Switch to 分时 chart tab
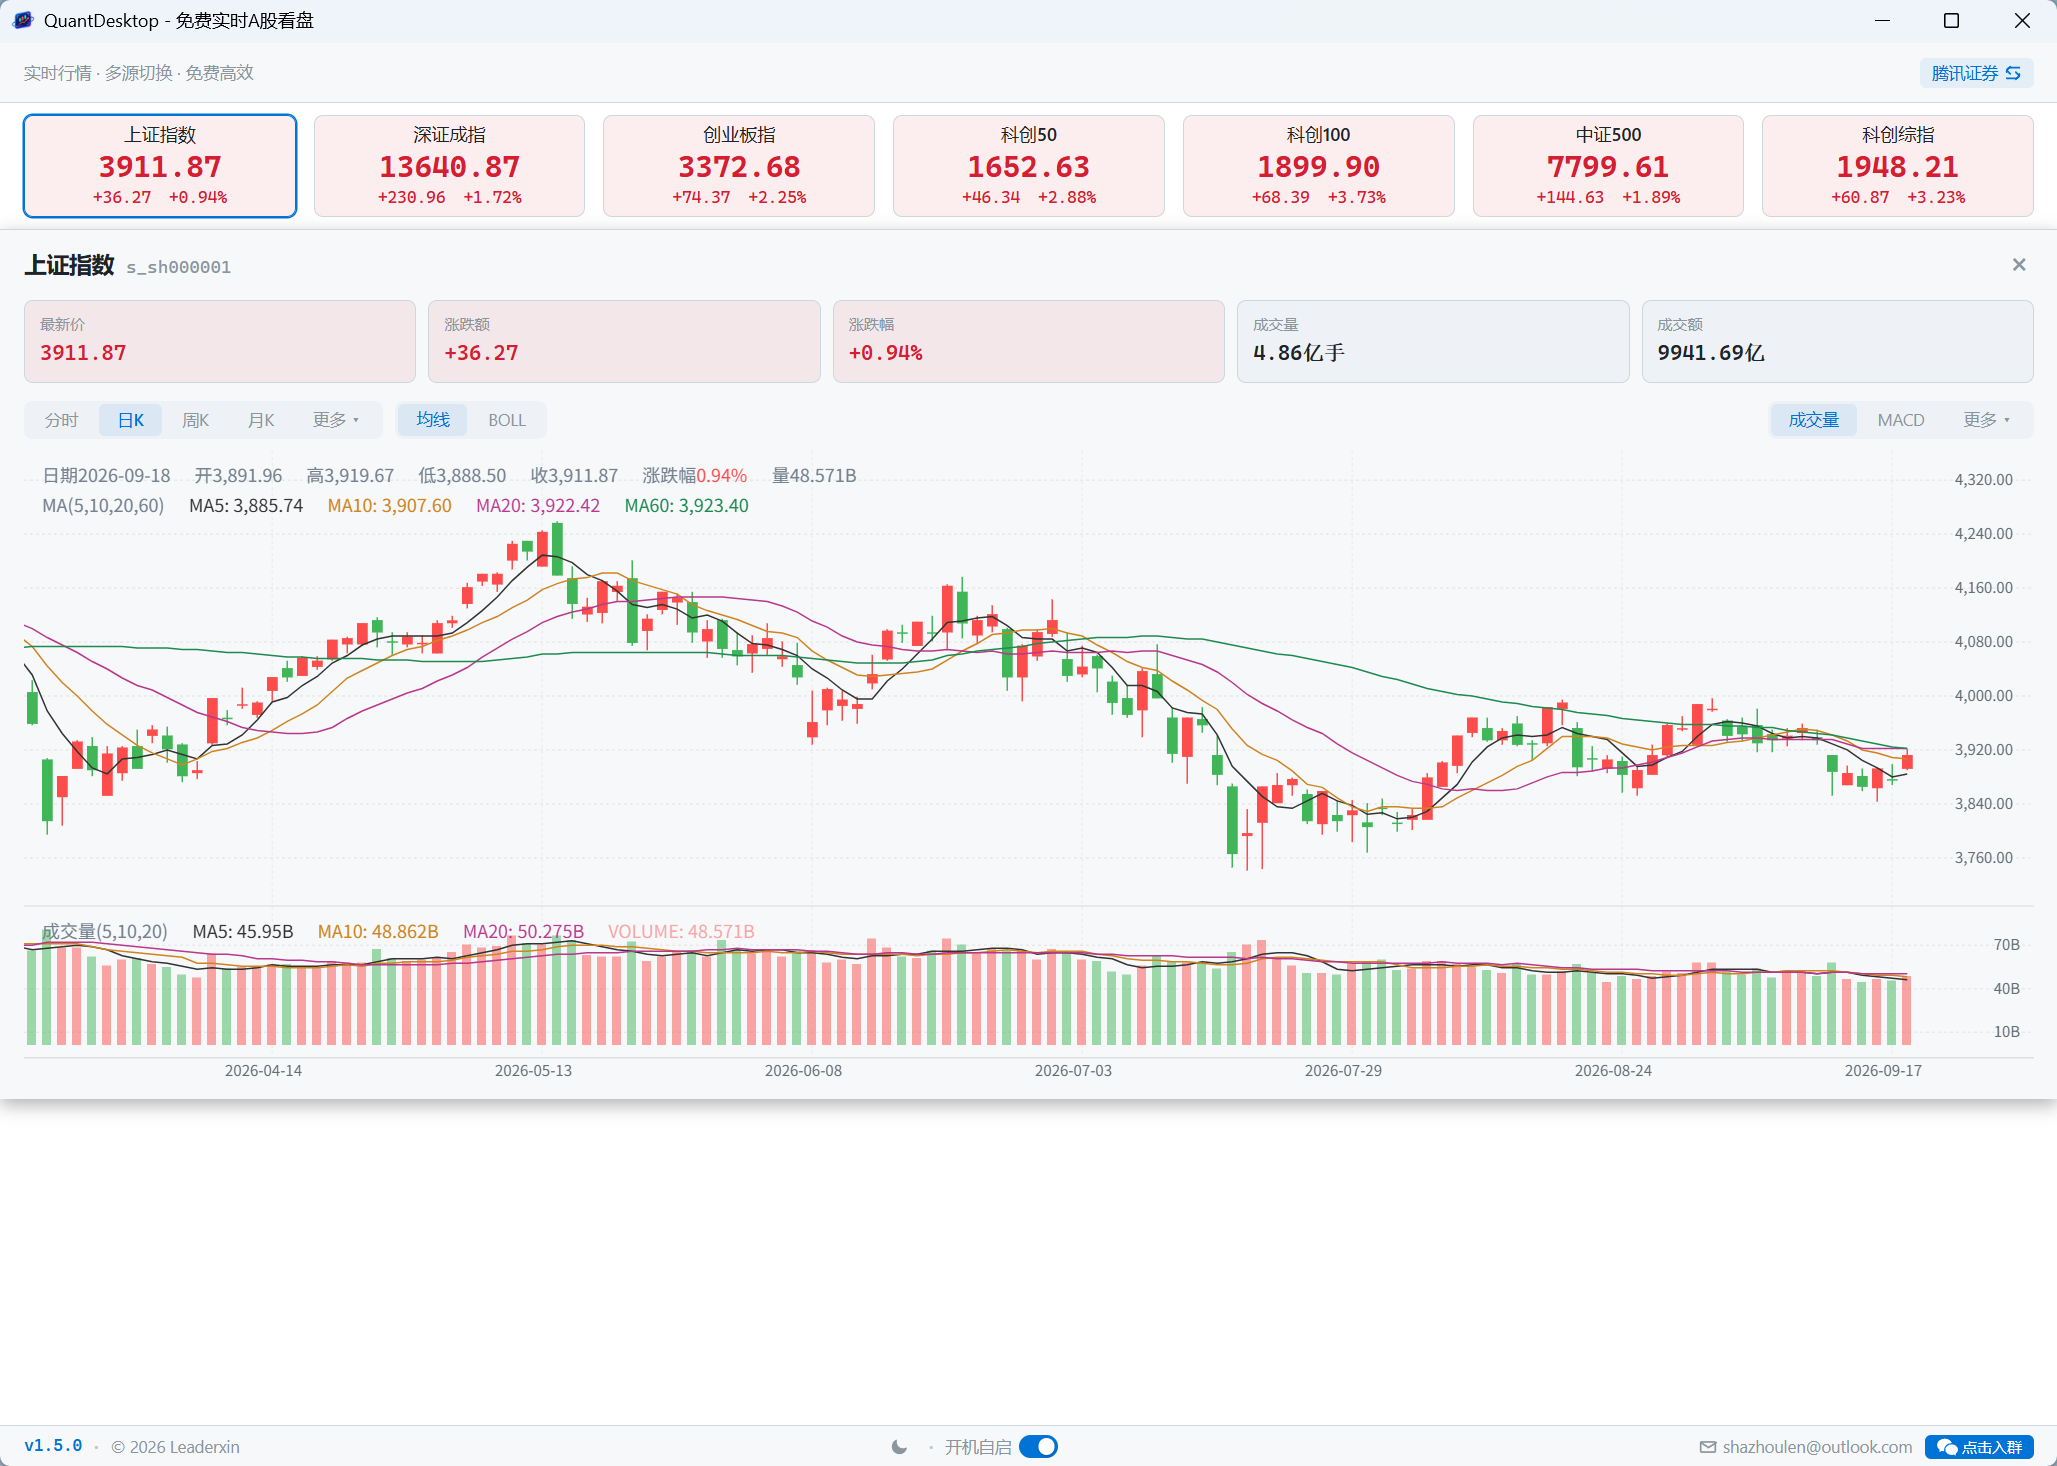Viewport: 2057px width, 1466px height. pos(62,420)
